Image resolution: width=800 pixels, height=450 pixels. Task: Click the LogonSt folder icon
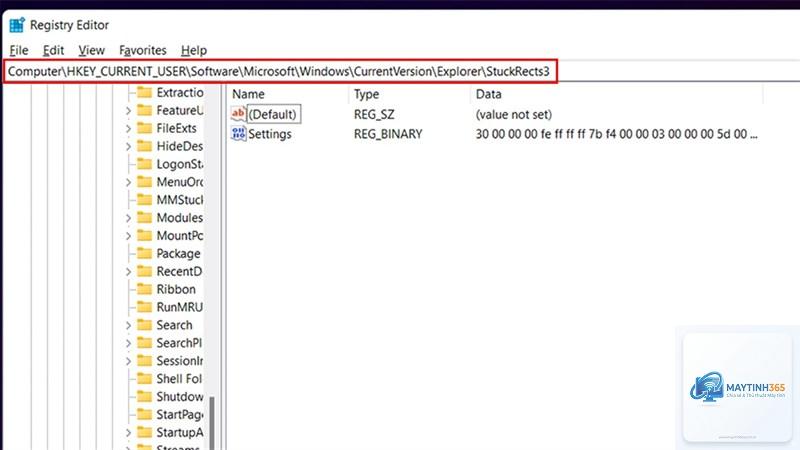tap(144, 164)
